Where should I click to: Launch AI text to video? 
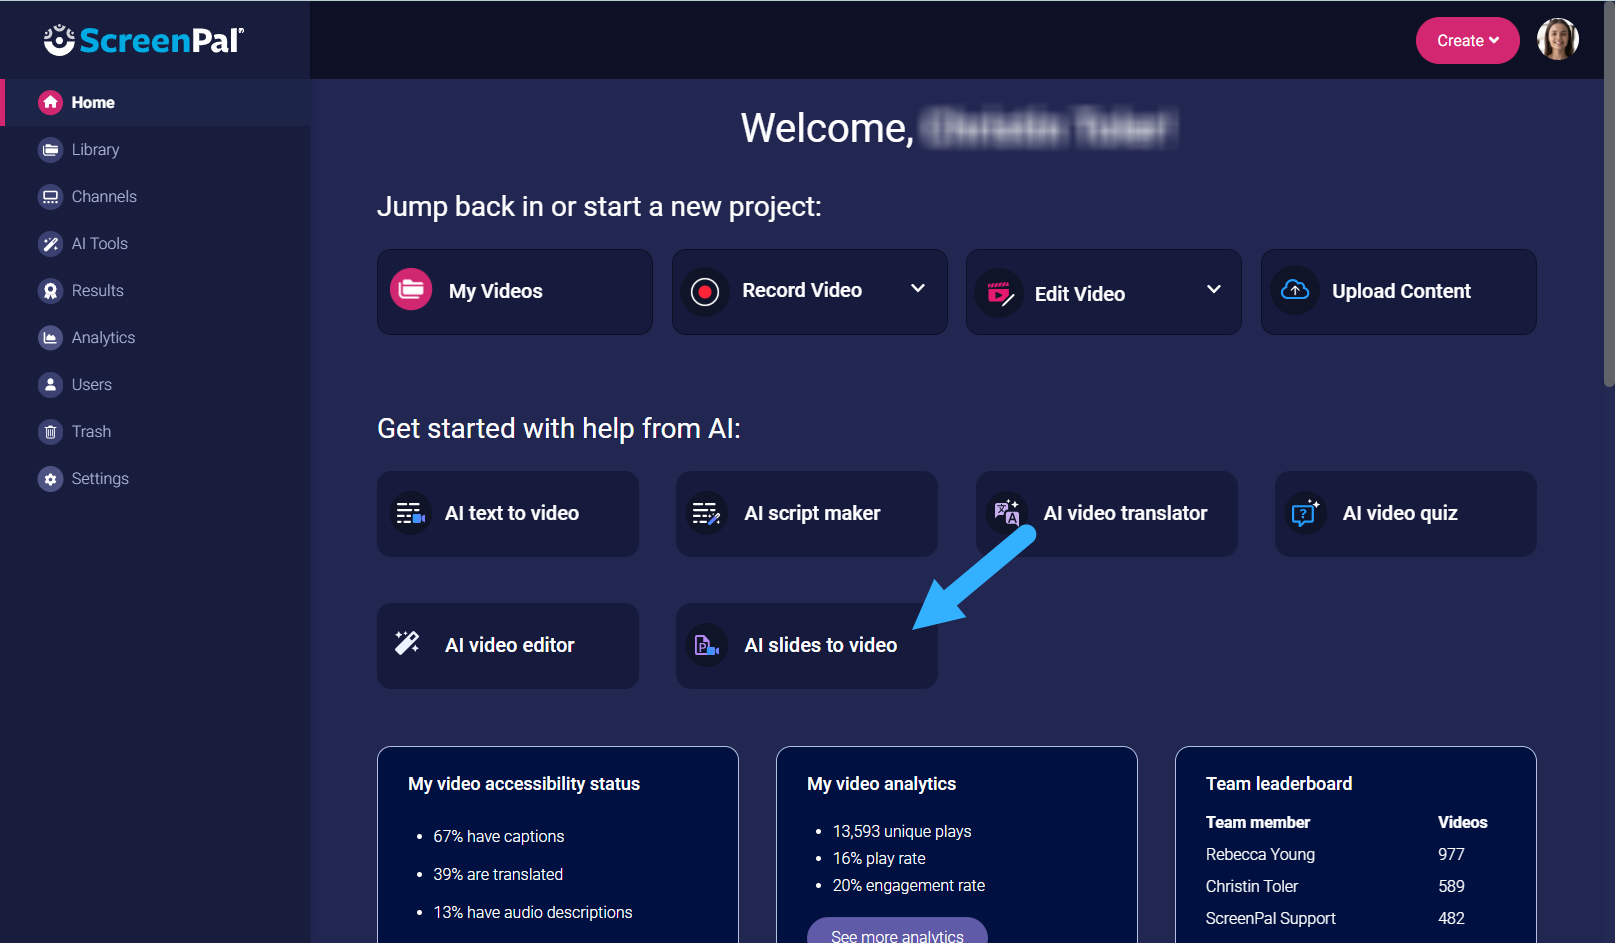pos(508,514)
